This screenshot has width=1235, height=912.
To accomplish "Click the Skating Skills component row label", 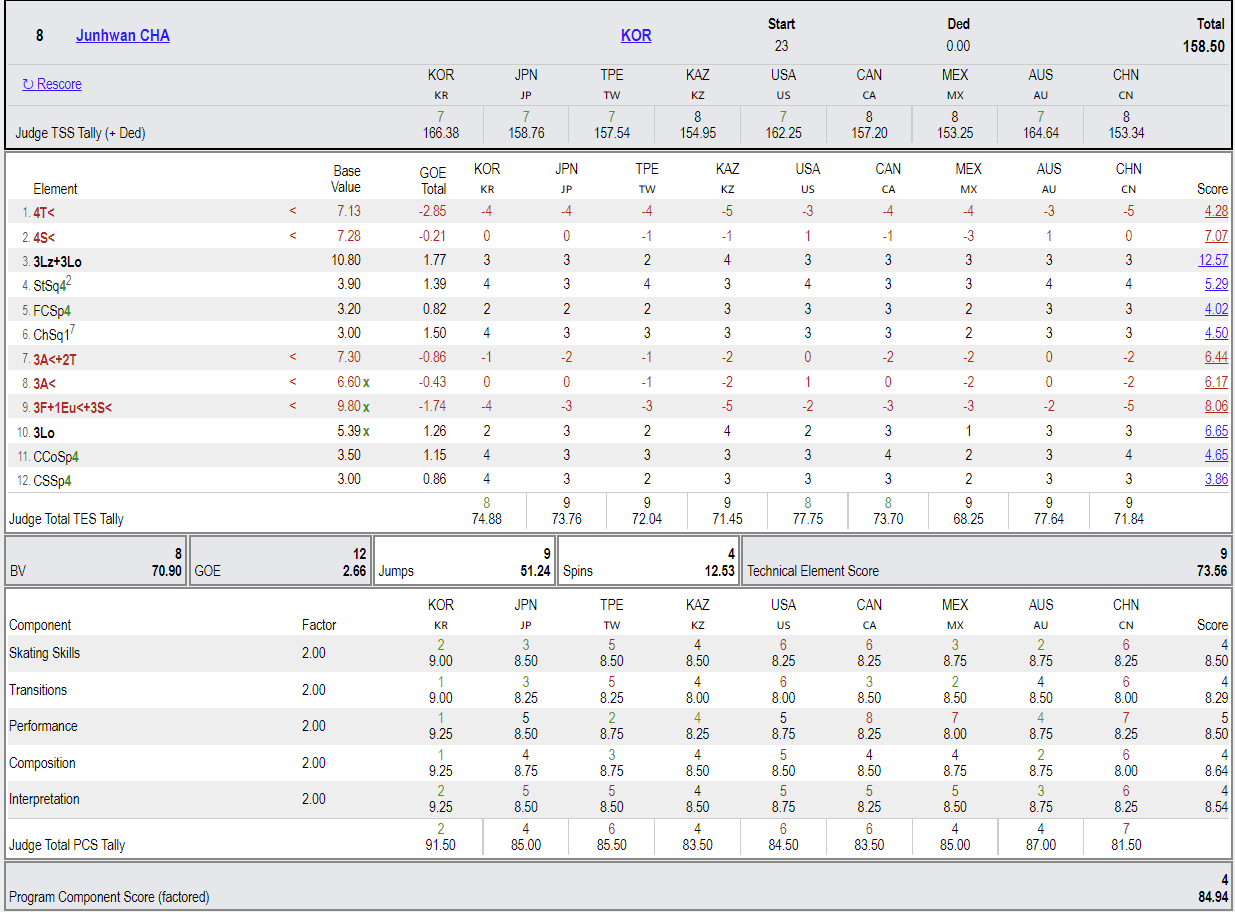I will 44,653.
